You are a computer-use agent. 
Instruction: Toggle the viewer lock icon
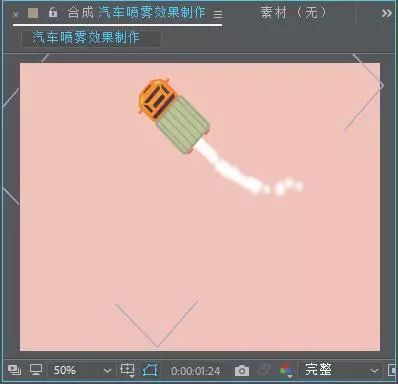53,13
